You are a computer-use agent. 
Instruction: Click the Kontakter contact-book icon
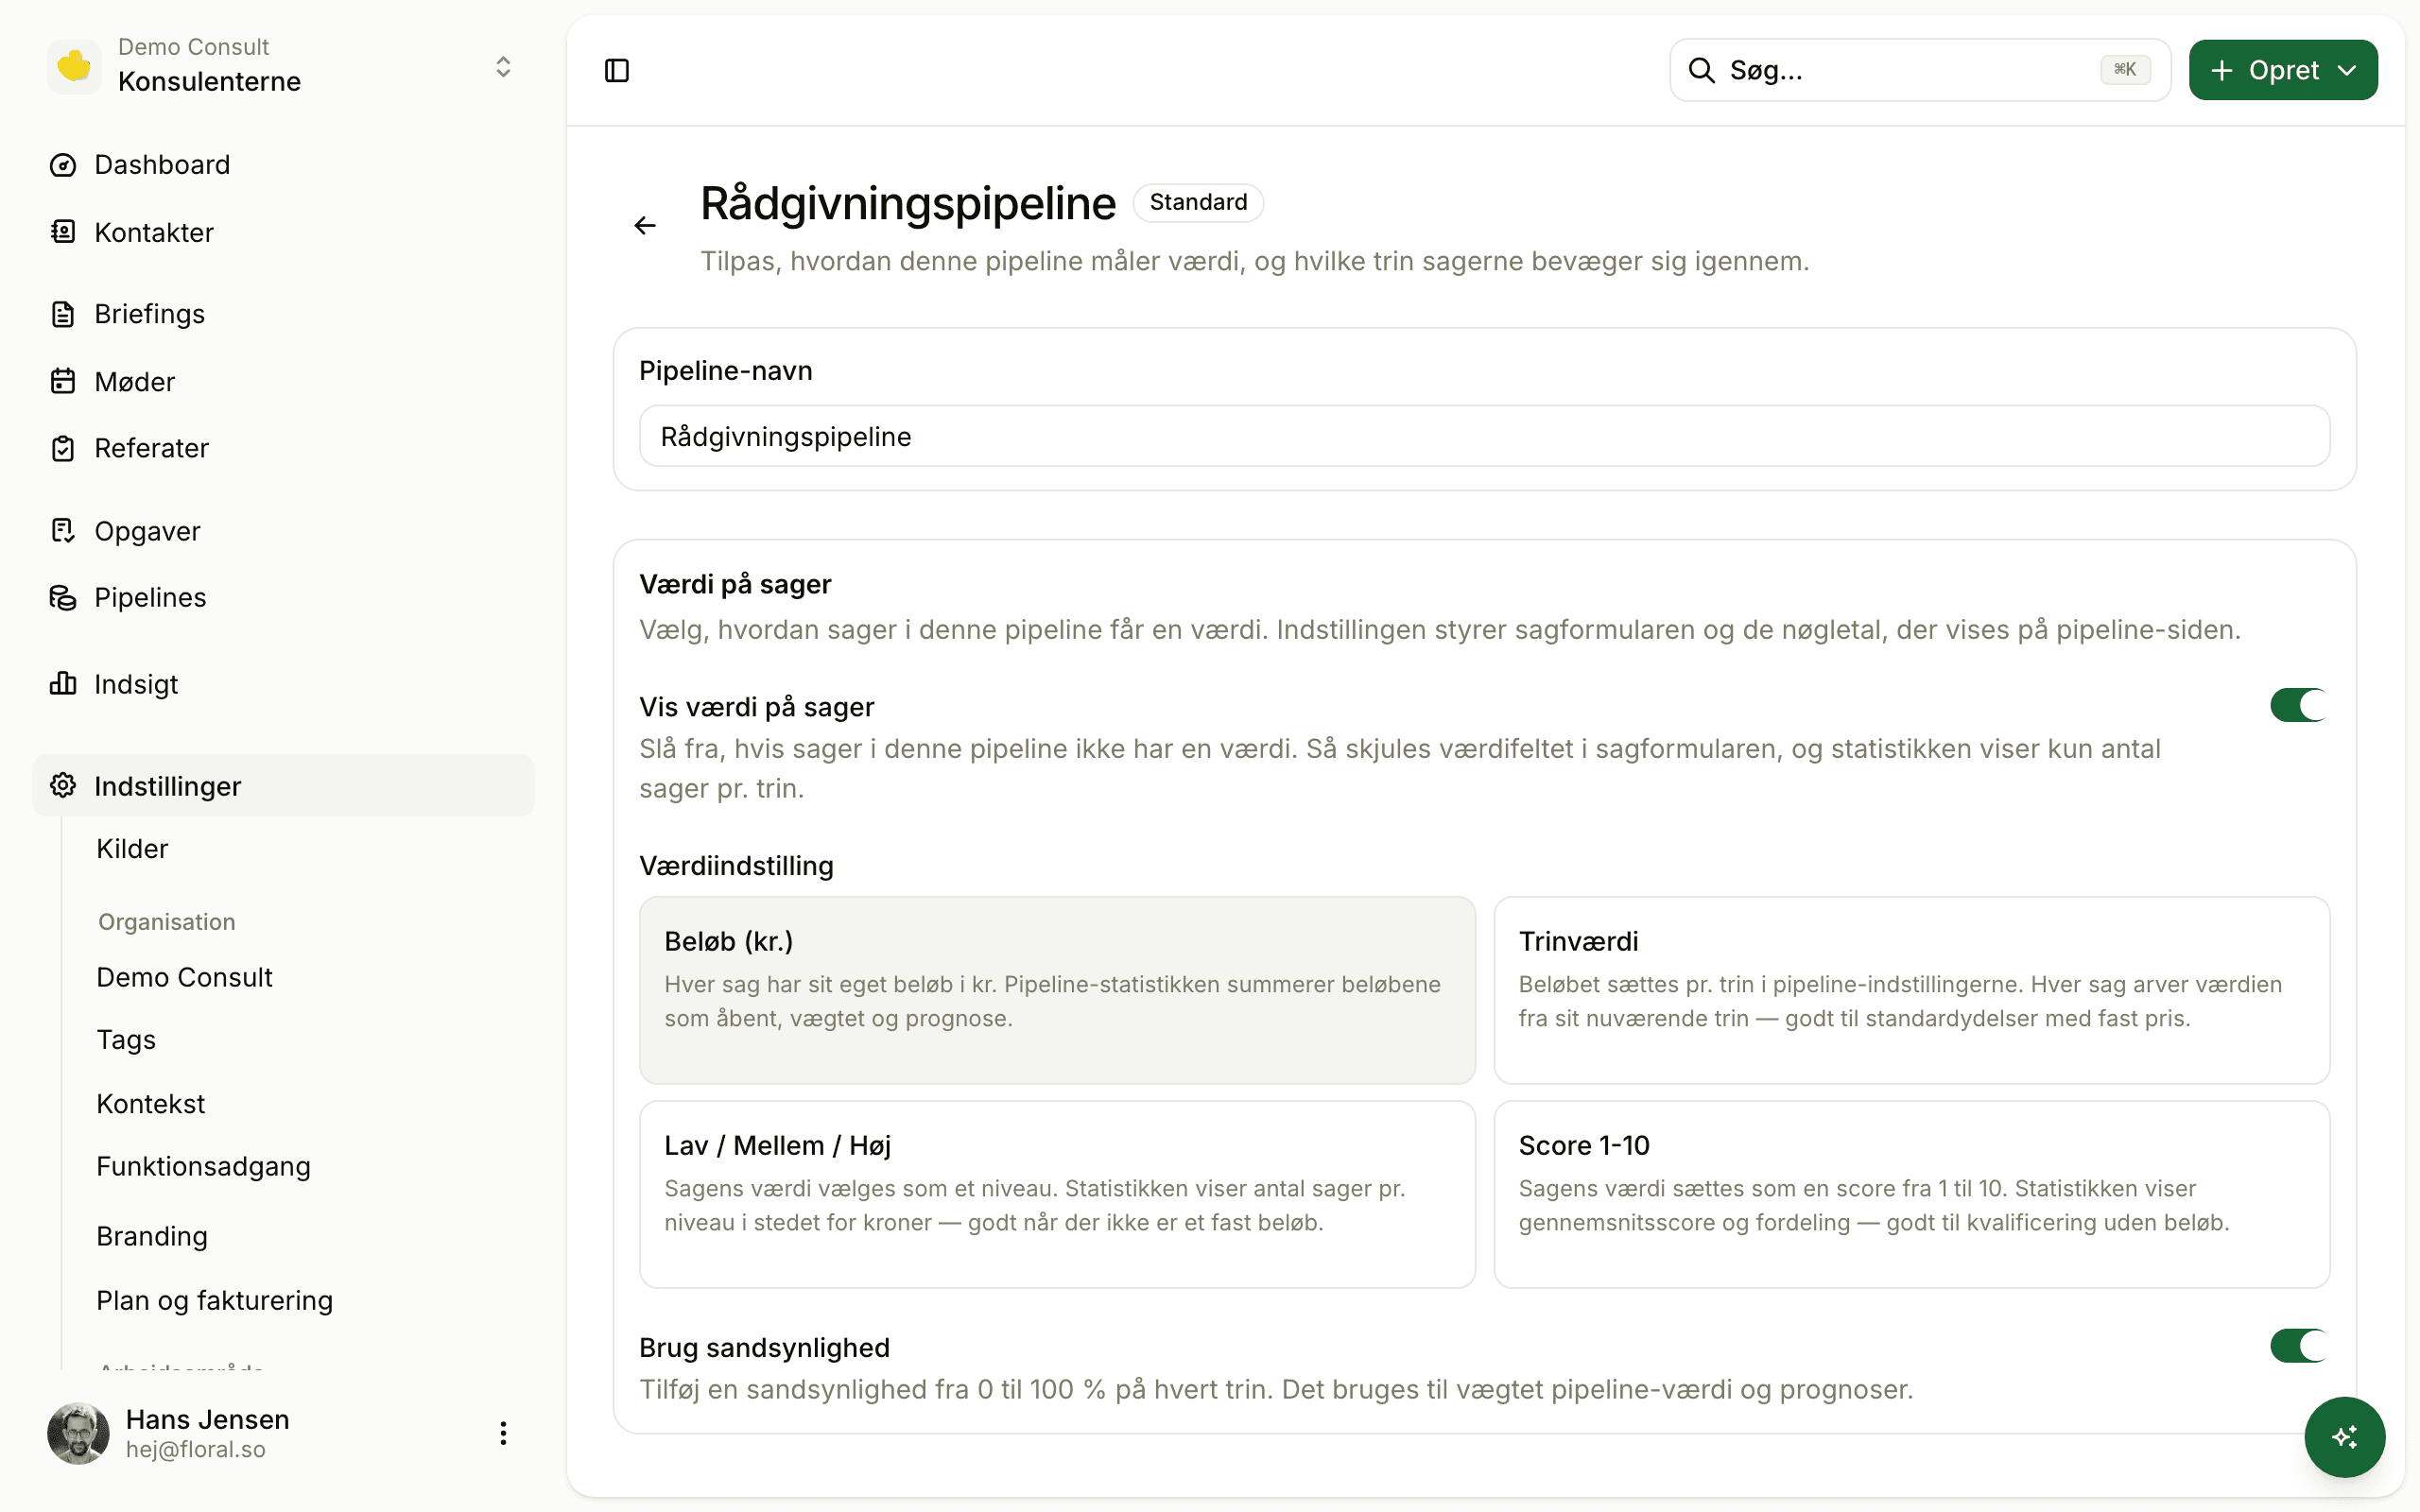click(x=63, y=232)
